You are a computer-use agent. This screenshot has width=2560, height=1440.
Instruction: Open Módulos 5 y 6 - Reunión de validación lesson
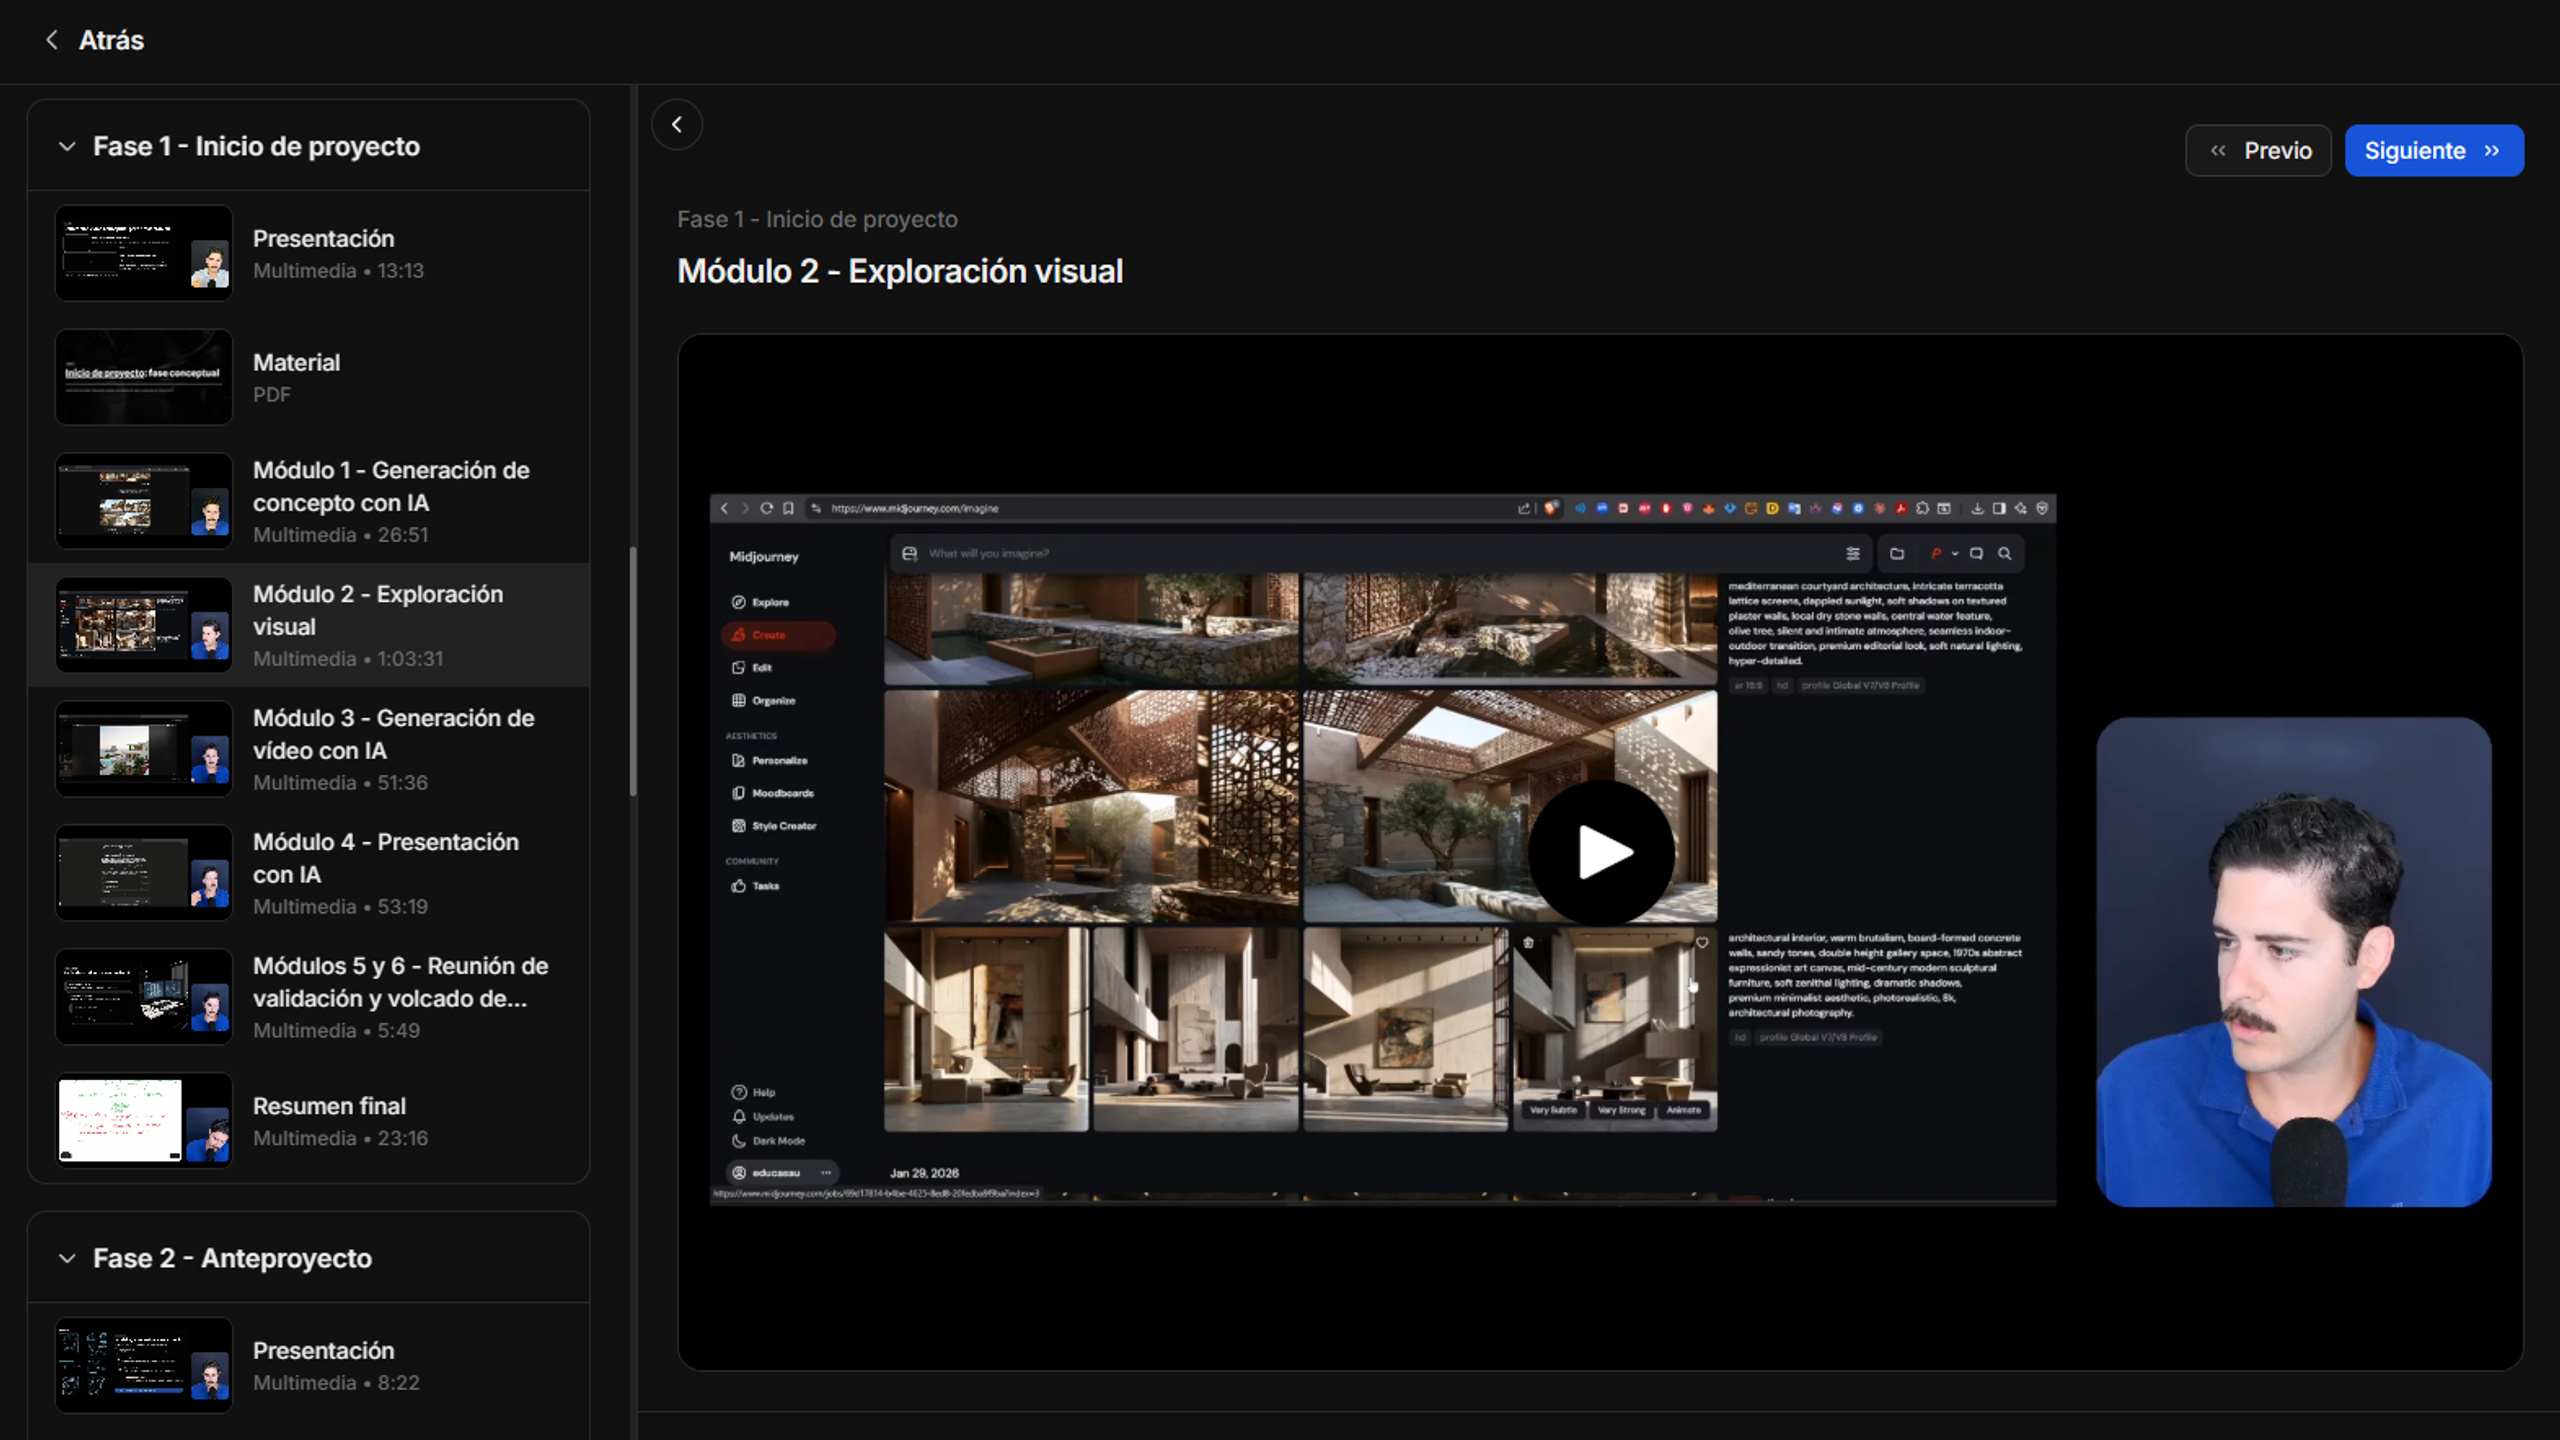(309, 997)
